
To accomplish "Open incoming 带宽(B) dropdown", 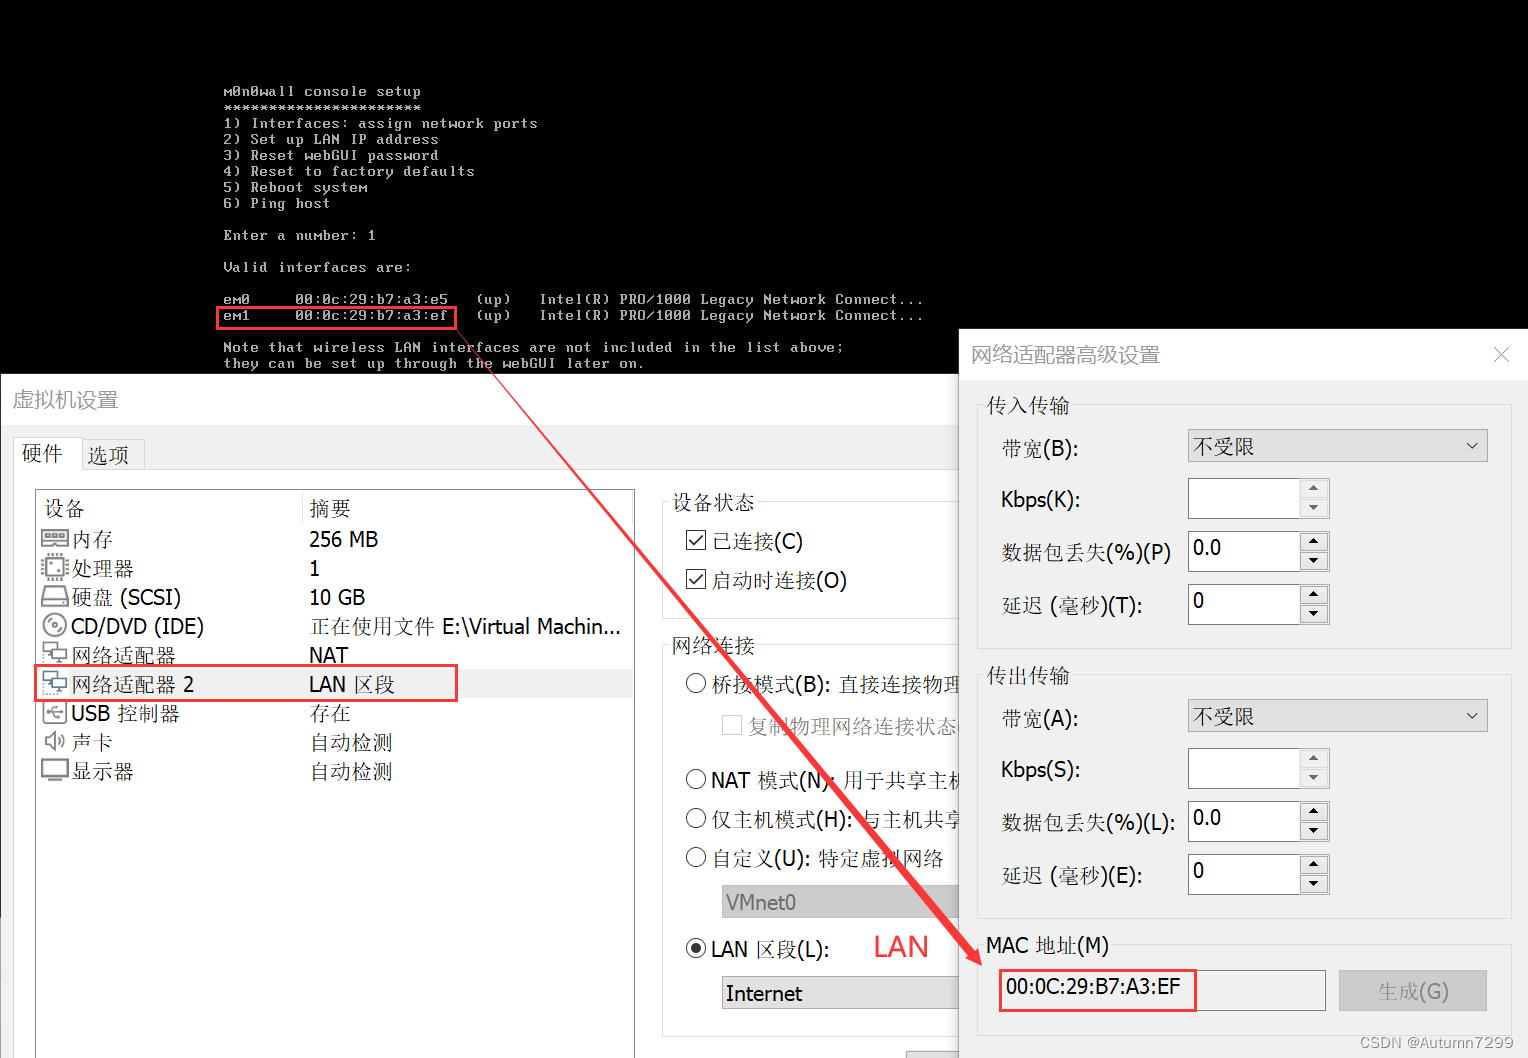I will (1337, 446).
